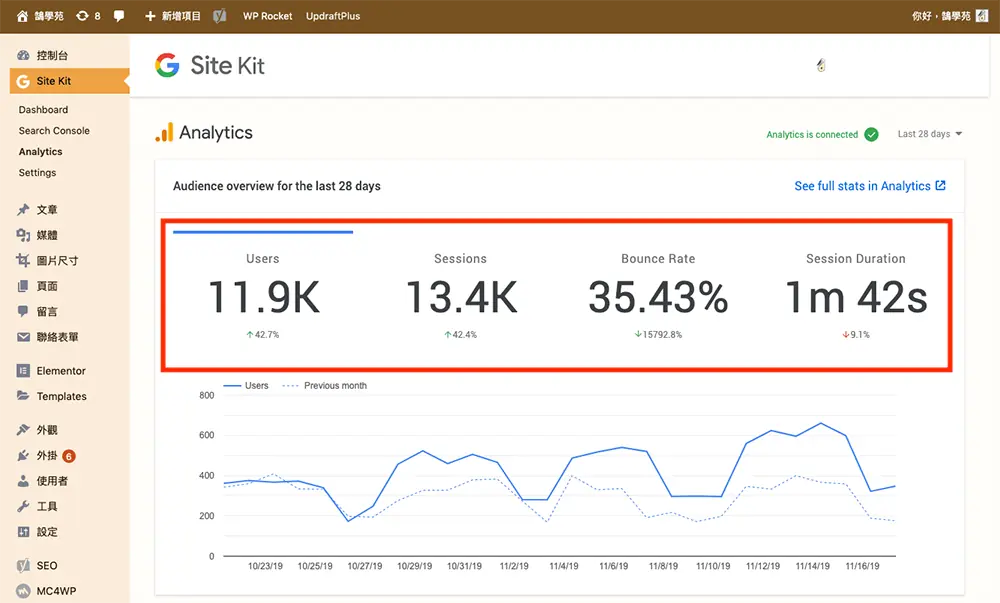Click the paintbrush icon for 外觀
The width and height of the screenshot is (1000, 603).
tap(24, 430)
